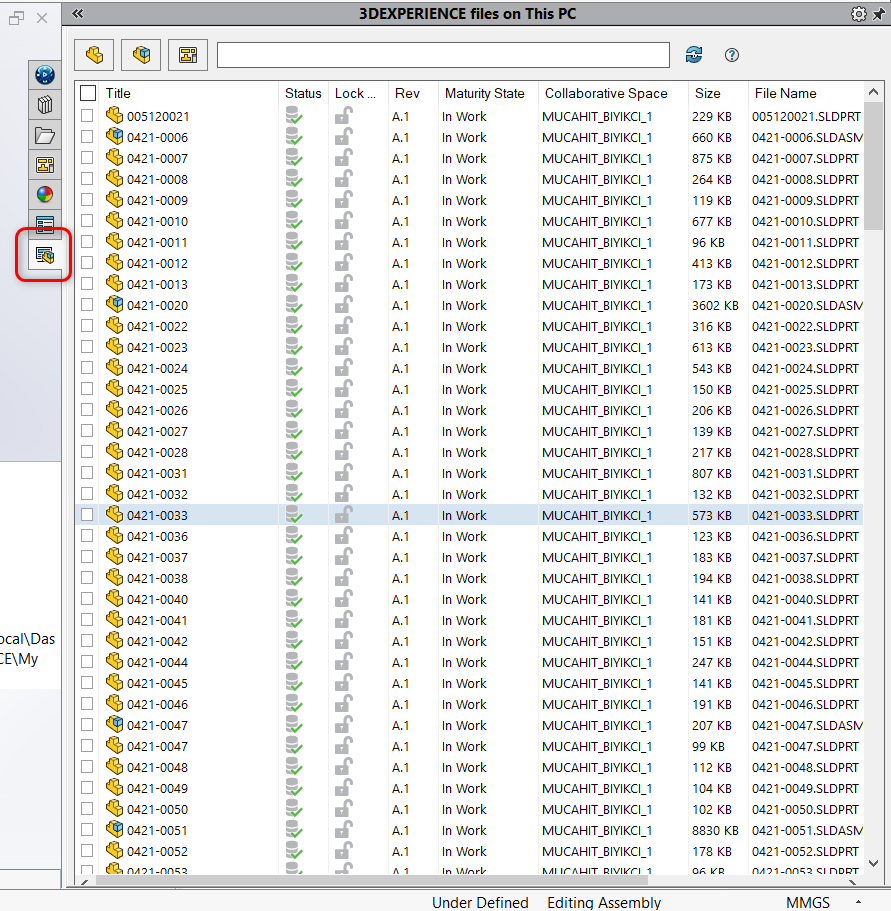Click the 3602 KB size cell
Image resolution: width=891 pixels, height=911 pixels.
pos(715,306)
